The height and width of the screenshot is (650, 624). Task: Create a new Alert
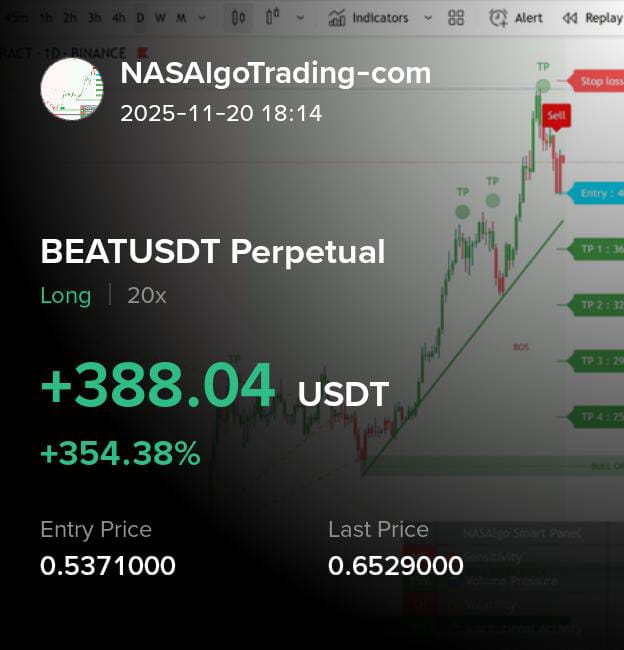(516, 18)
